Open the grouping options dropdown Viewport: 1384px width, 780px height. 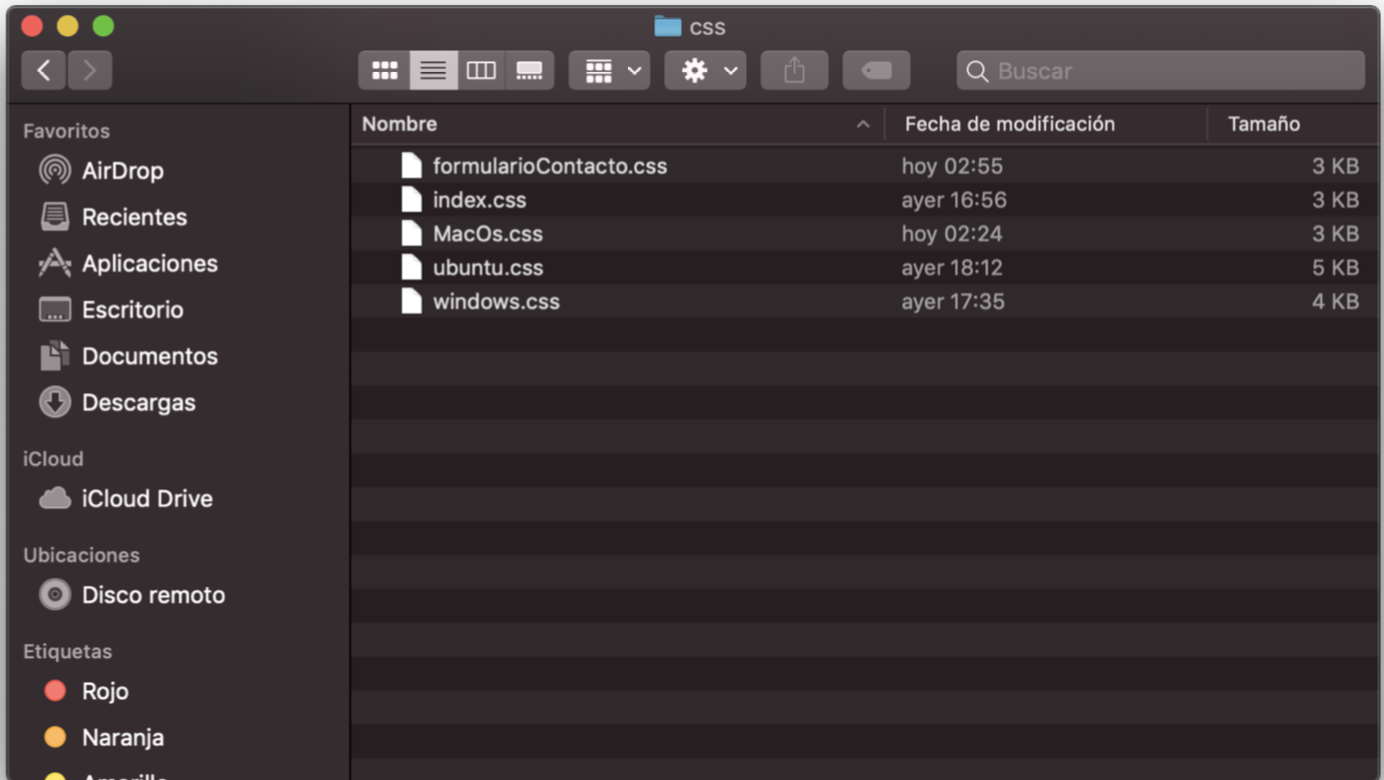point(609,70)
